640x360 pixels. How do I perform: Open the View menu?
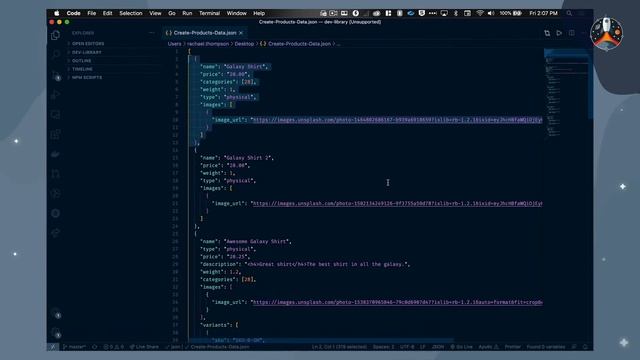pyautogui.click(x=155, y=13)
